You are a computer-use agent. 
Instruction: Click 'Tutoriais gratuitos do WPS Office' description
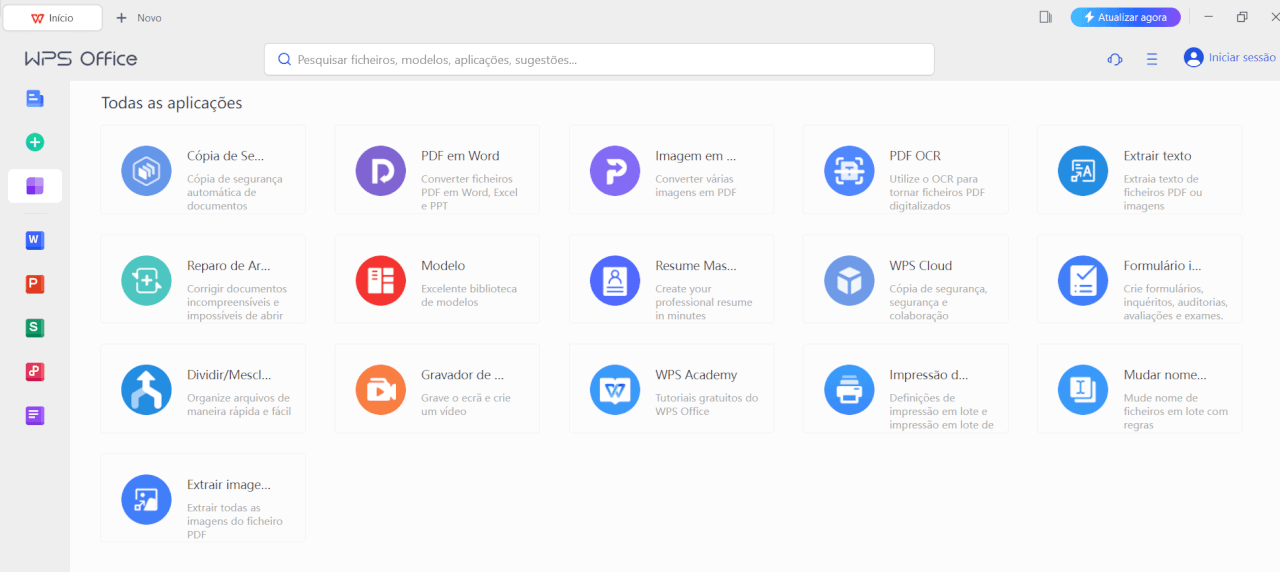[707, 404]
